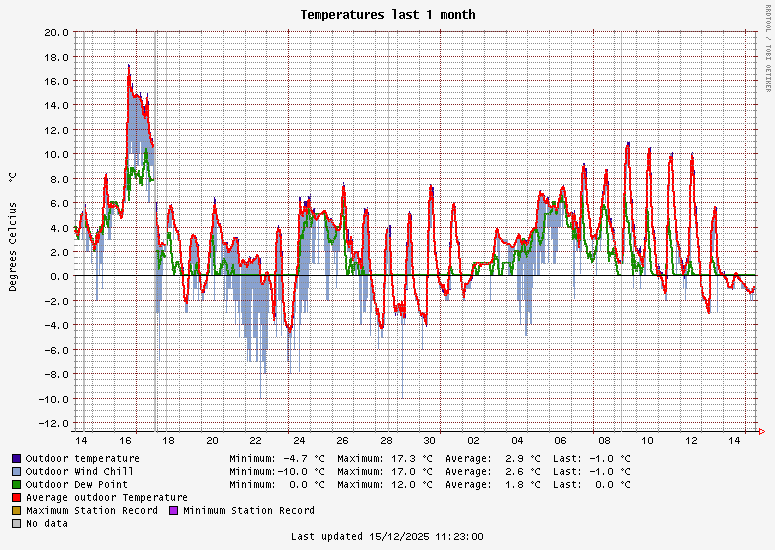
Task: Select the date label 16 on x-axis
Action: coord(126,441)
